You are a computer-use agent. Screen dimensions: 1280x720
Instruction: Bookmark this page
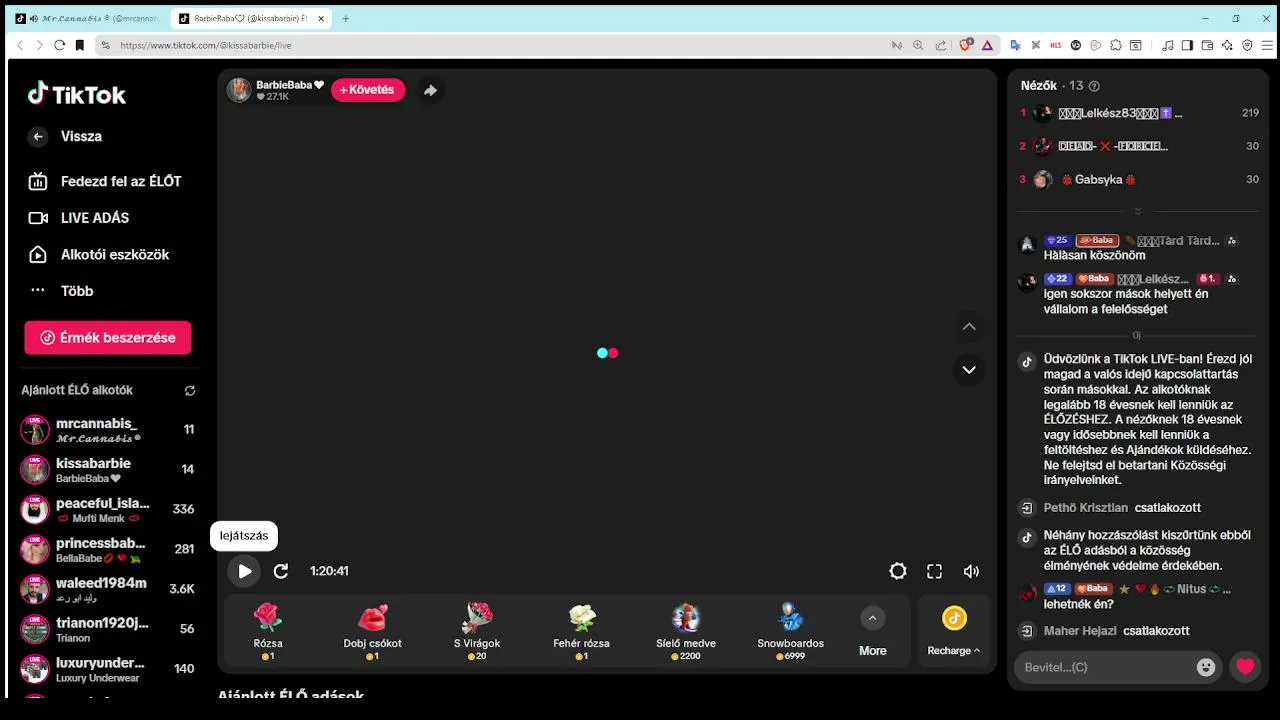[80, 45]
